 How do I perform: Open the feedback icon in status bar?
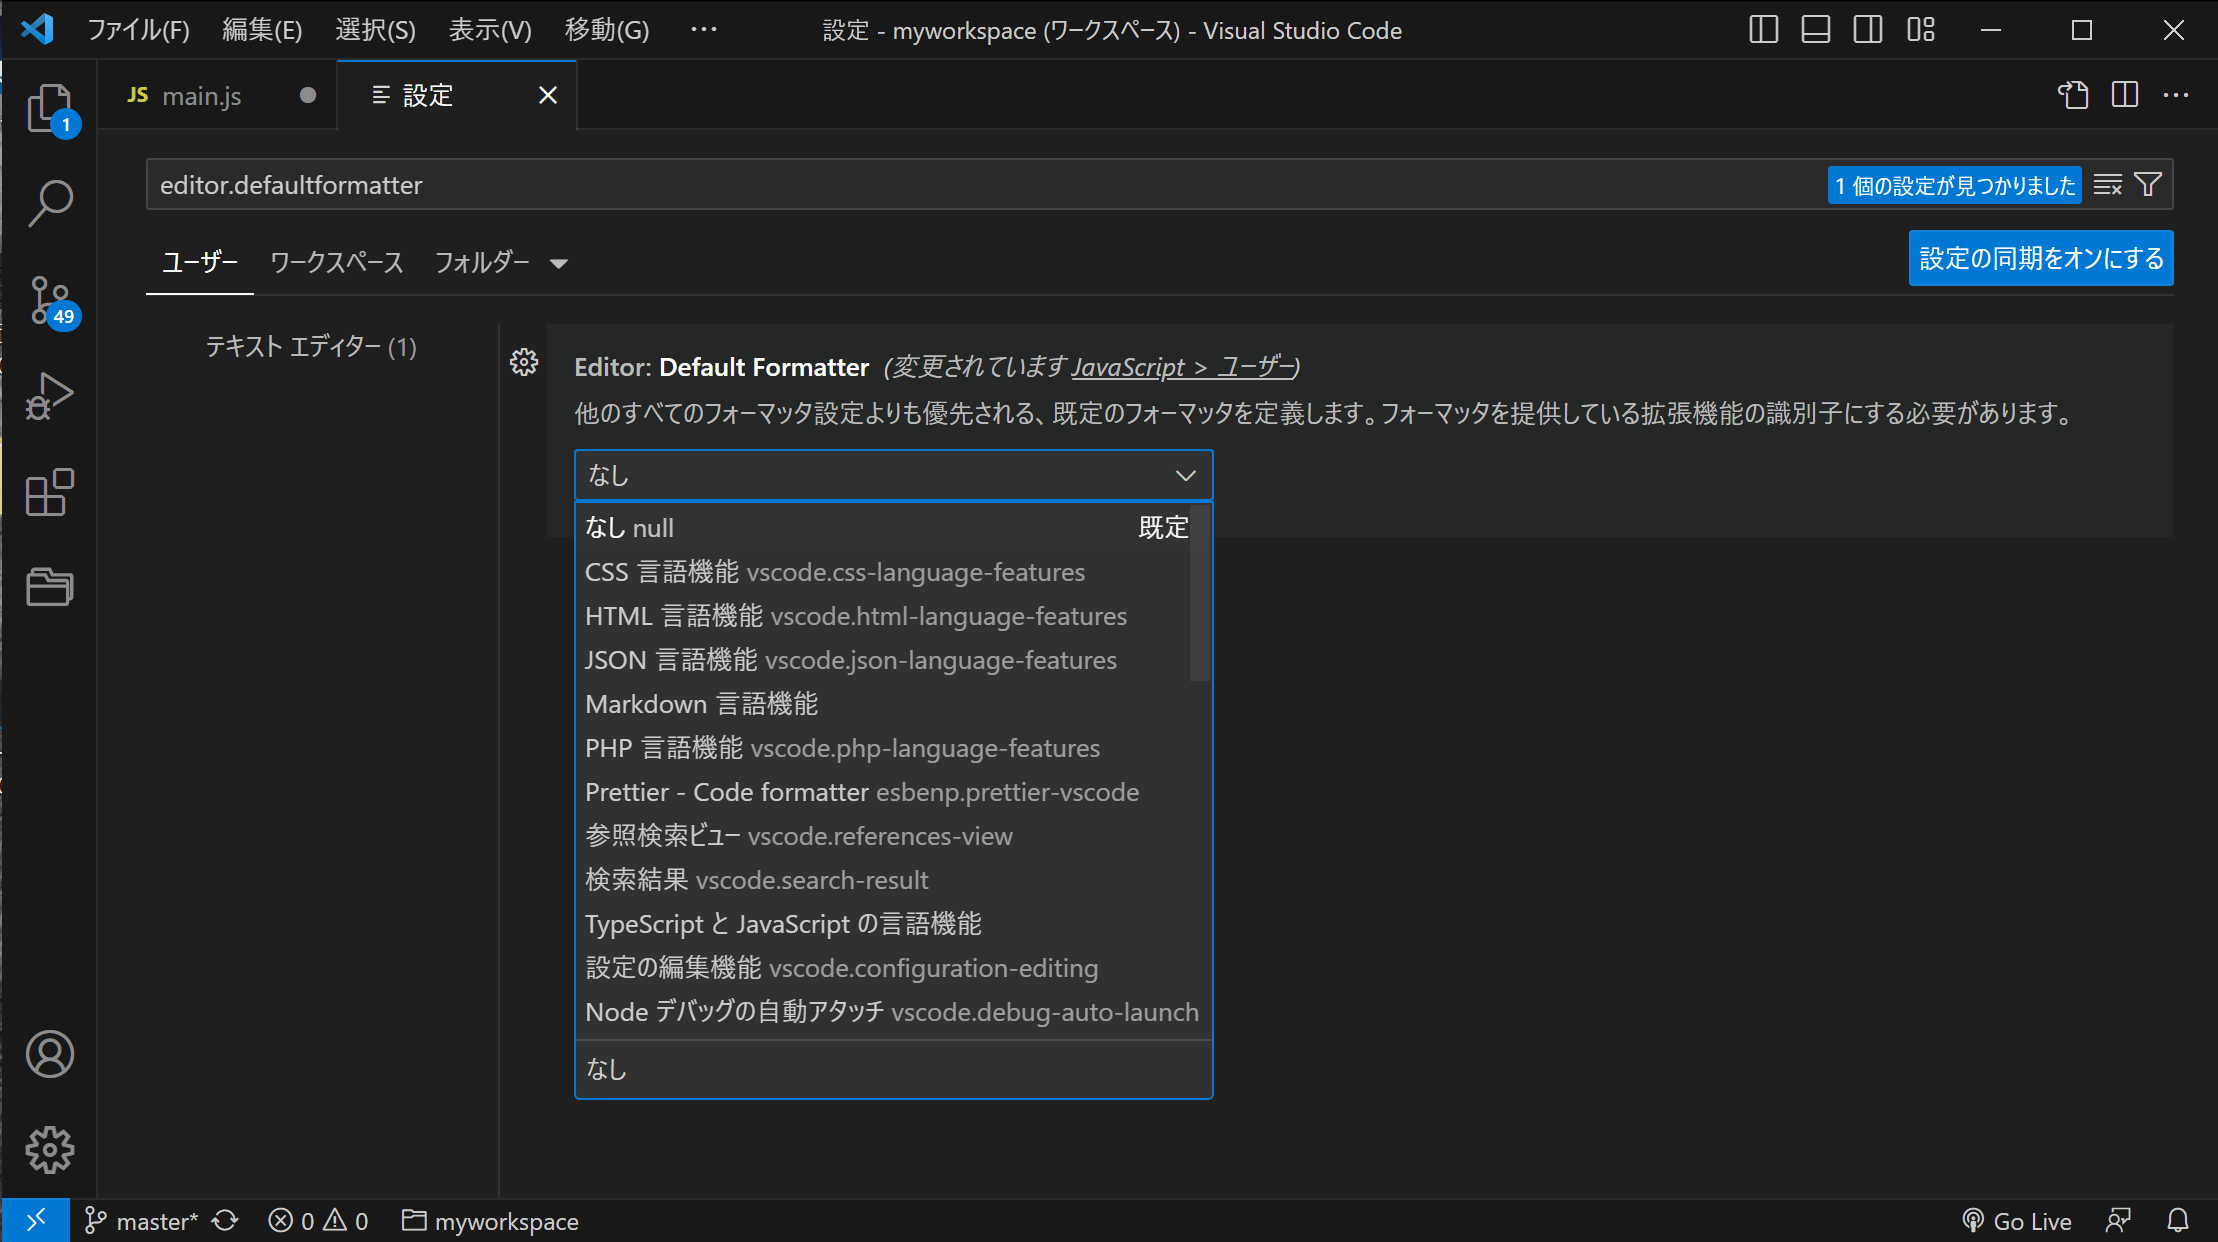click(2118, 1221)
